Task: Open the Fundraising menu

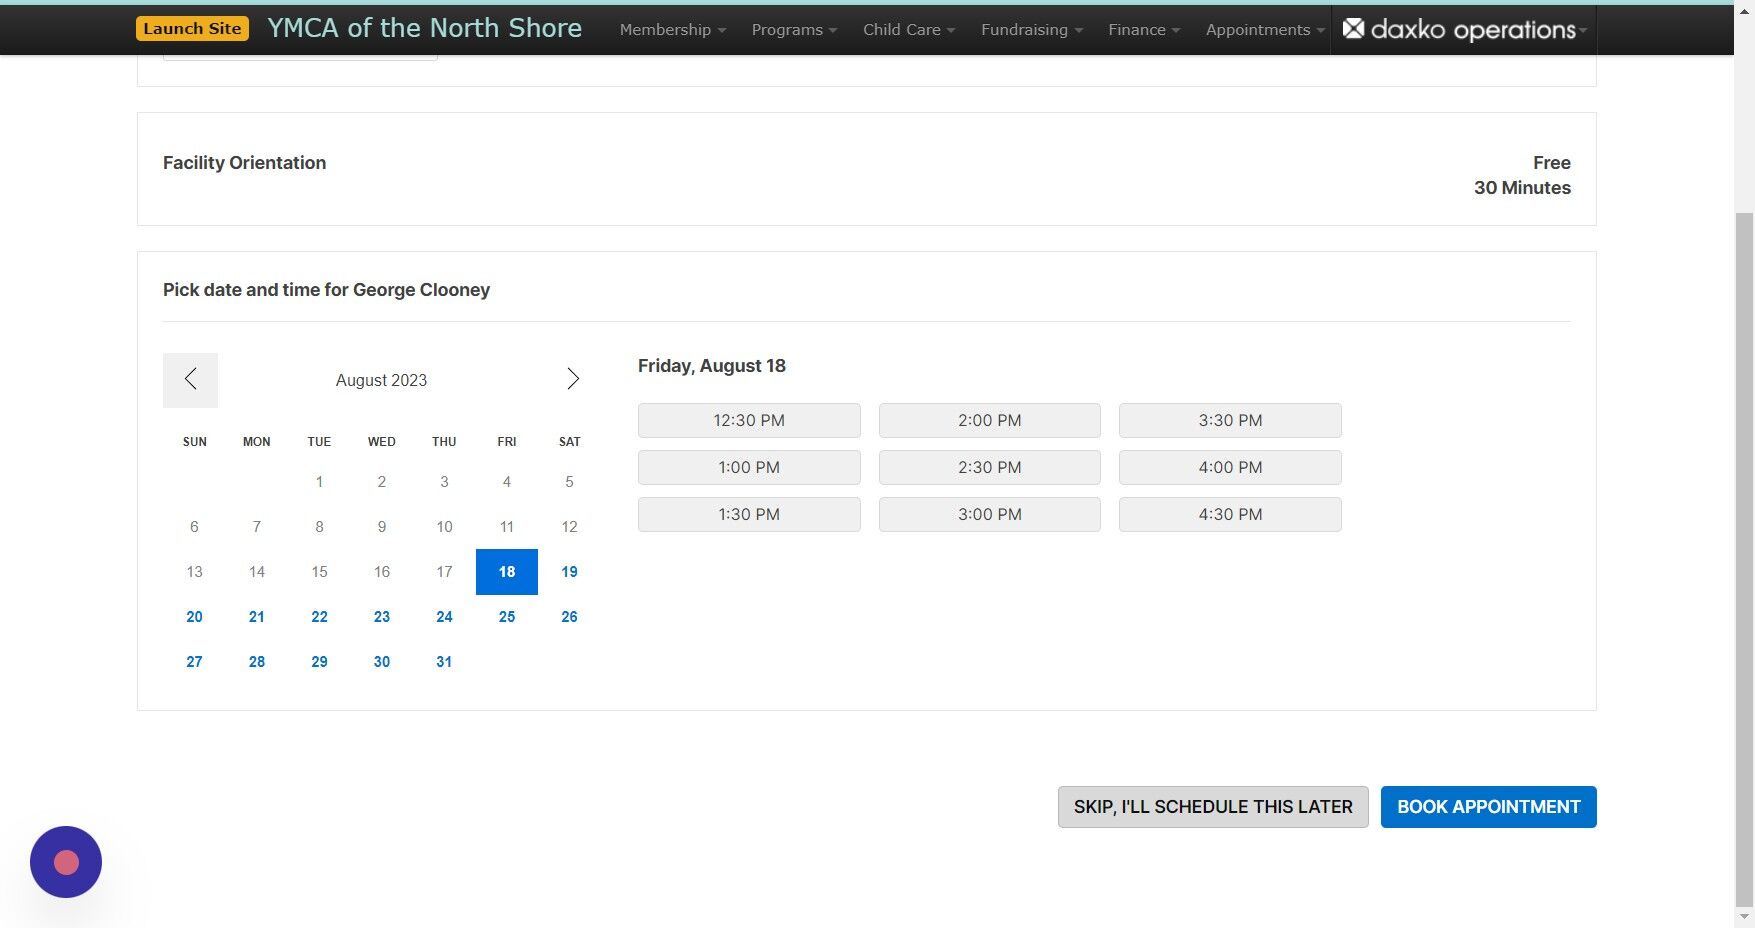Action: 1029,29
